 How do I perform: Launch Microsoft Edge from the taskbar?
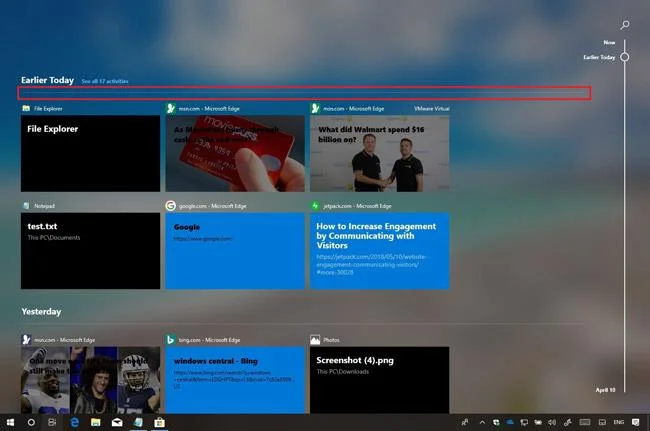click(x=75, y=422)
